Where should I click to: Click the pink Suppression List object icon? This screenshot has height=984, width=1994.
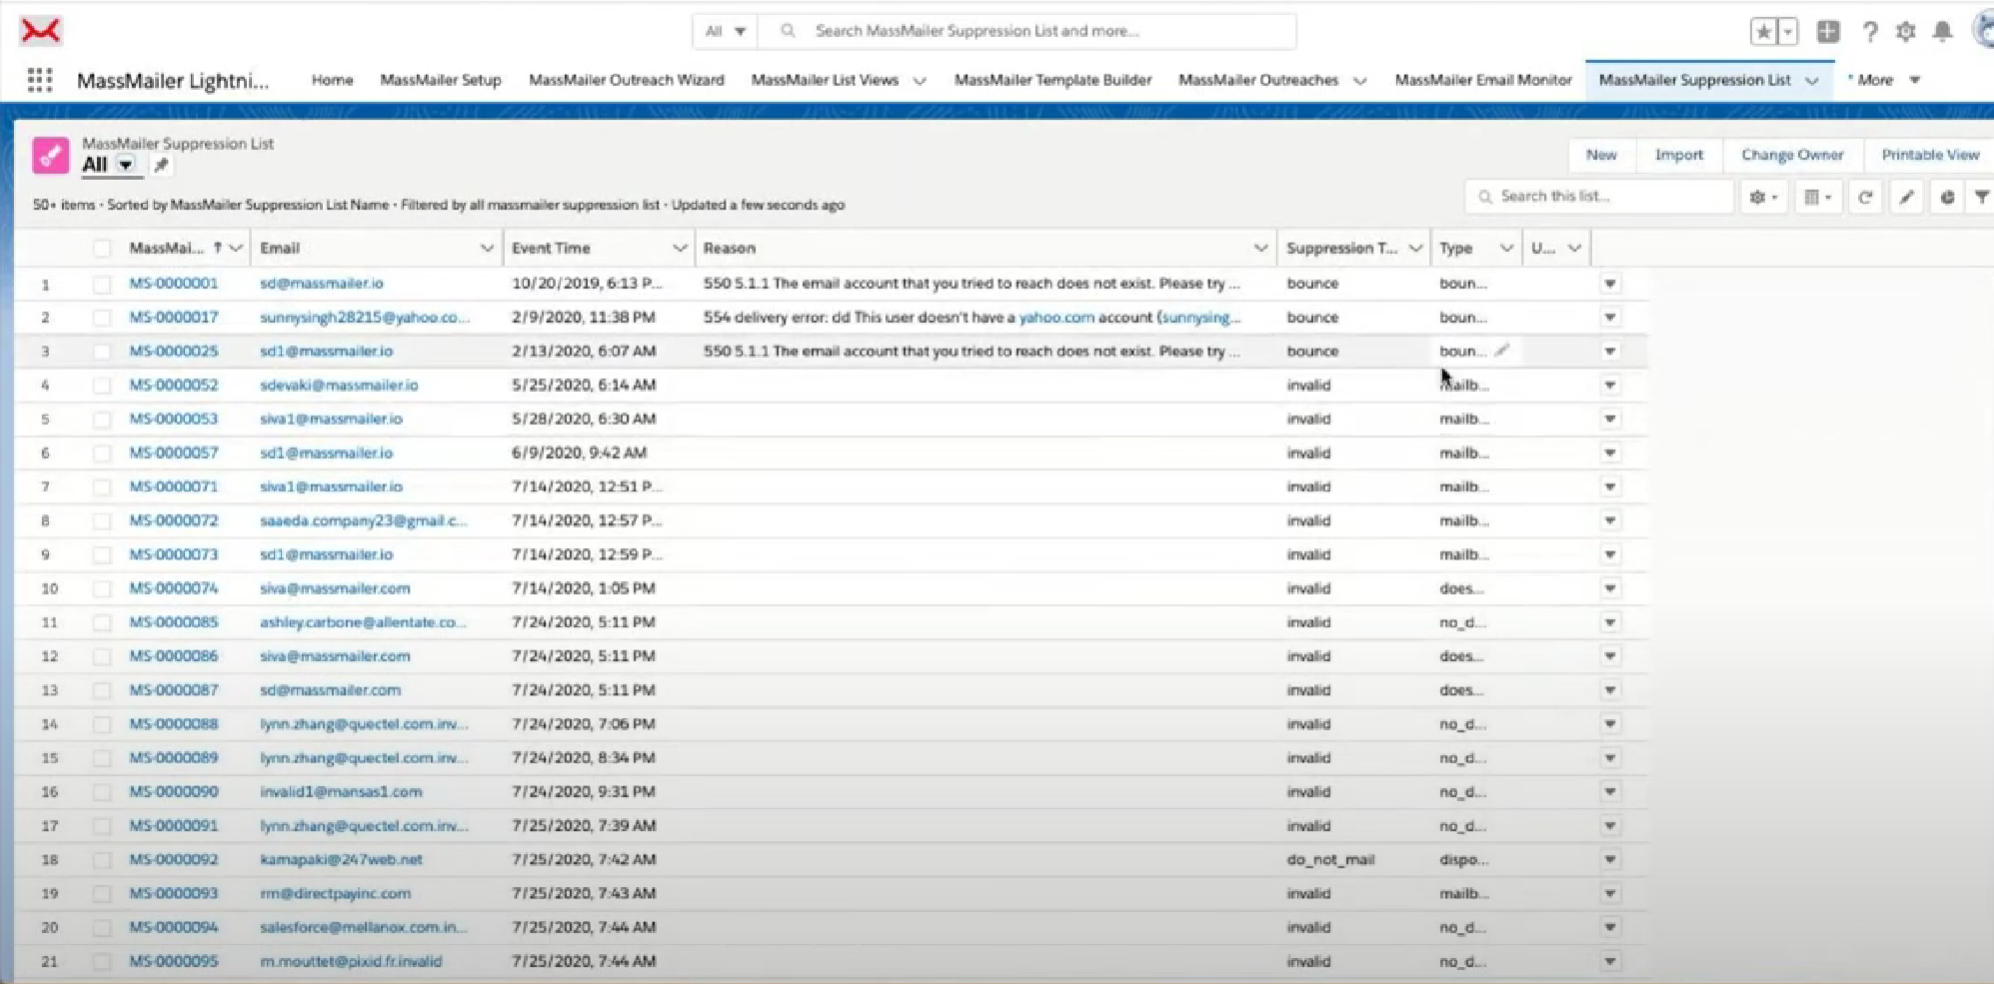click(x=51, y=155)
